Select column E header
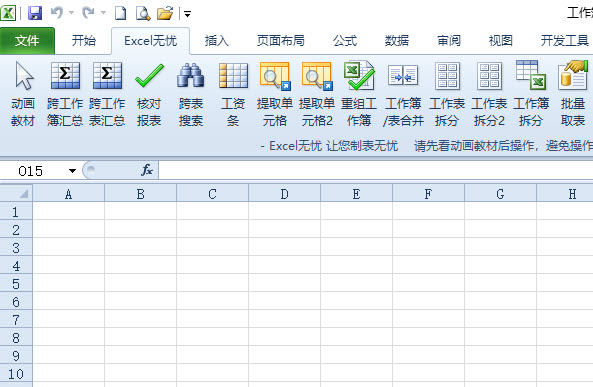 click(x=356, y=194)
